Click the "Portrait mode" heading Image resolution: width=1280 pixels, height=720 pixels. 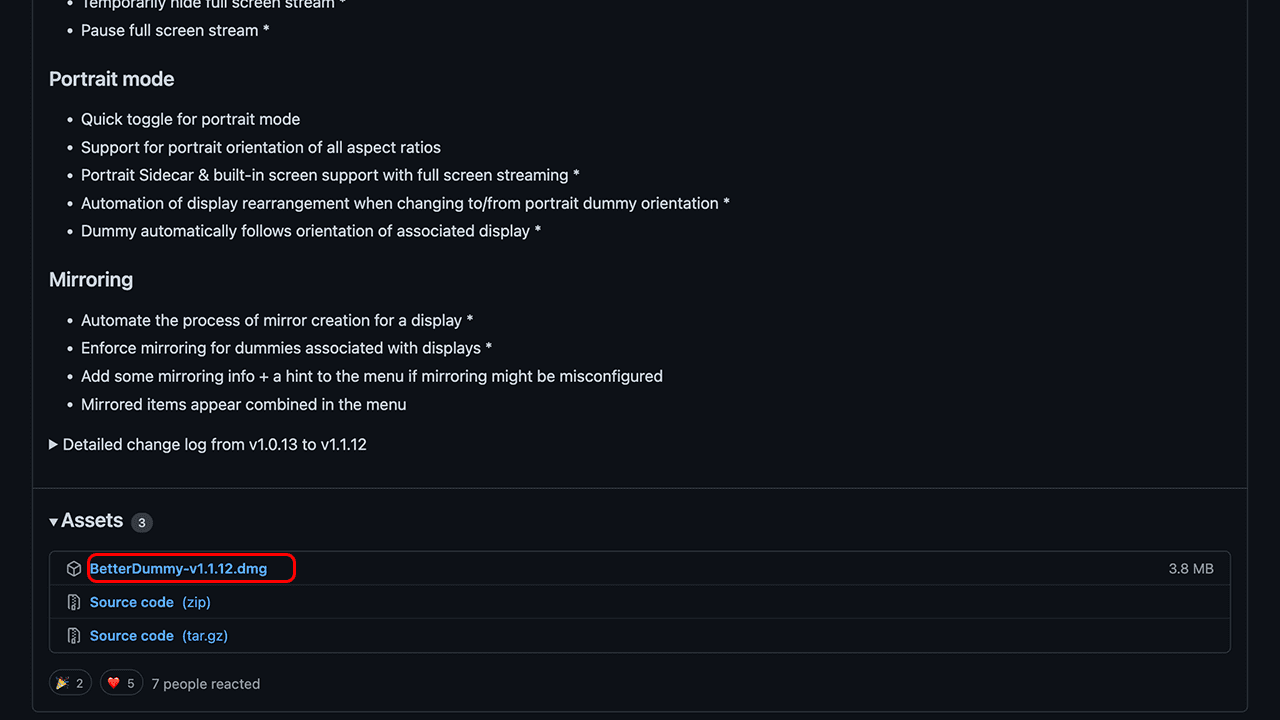tap(111, 79)
